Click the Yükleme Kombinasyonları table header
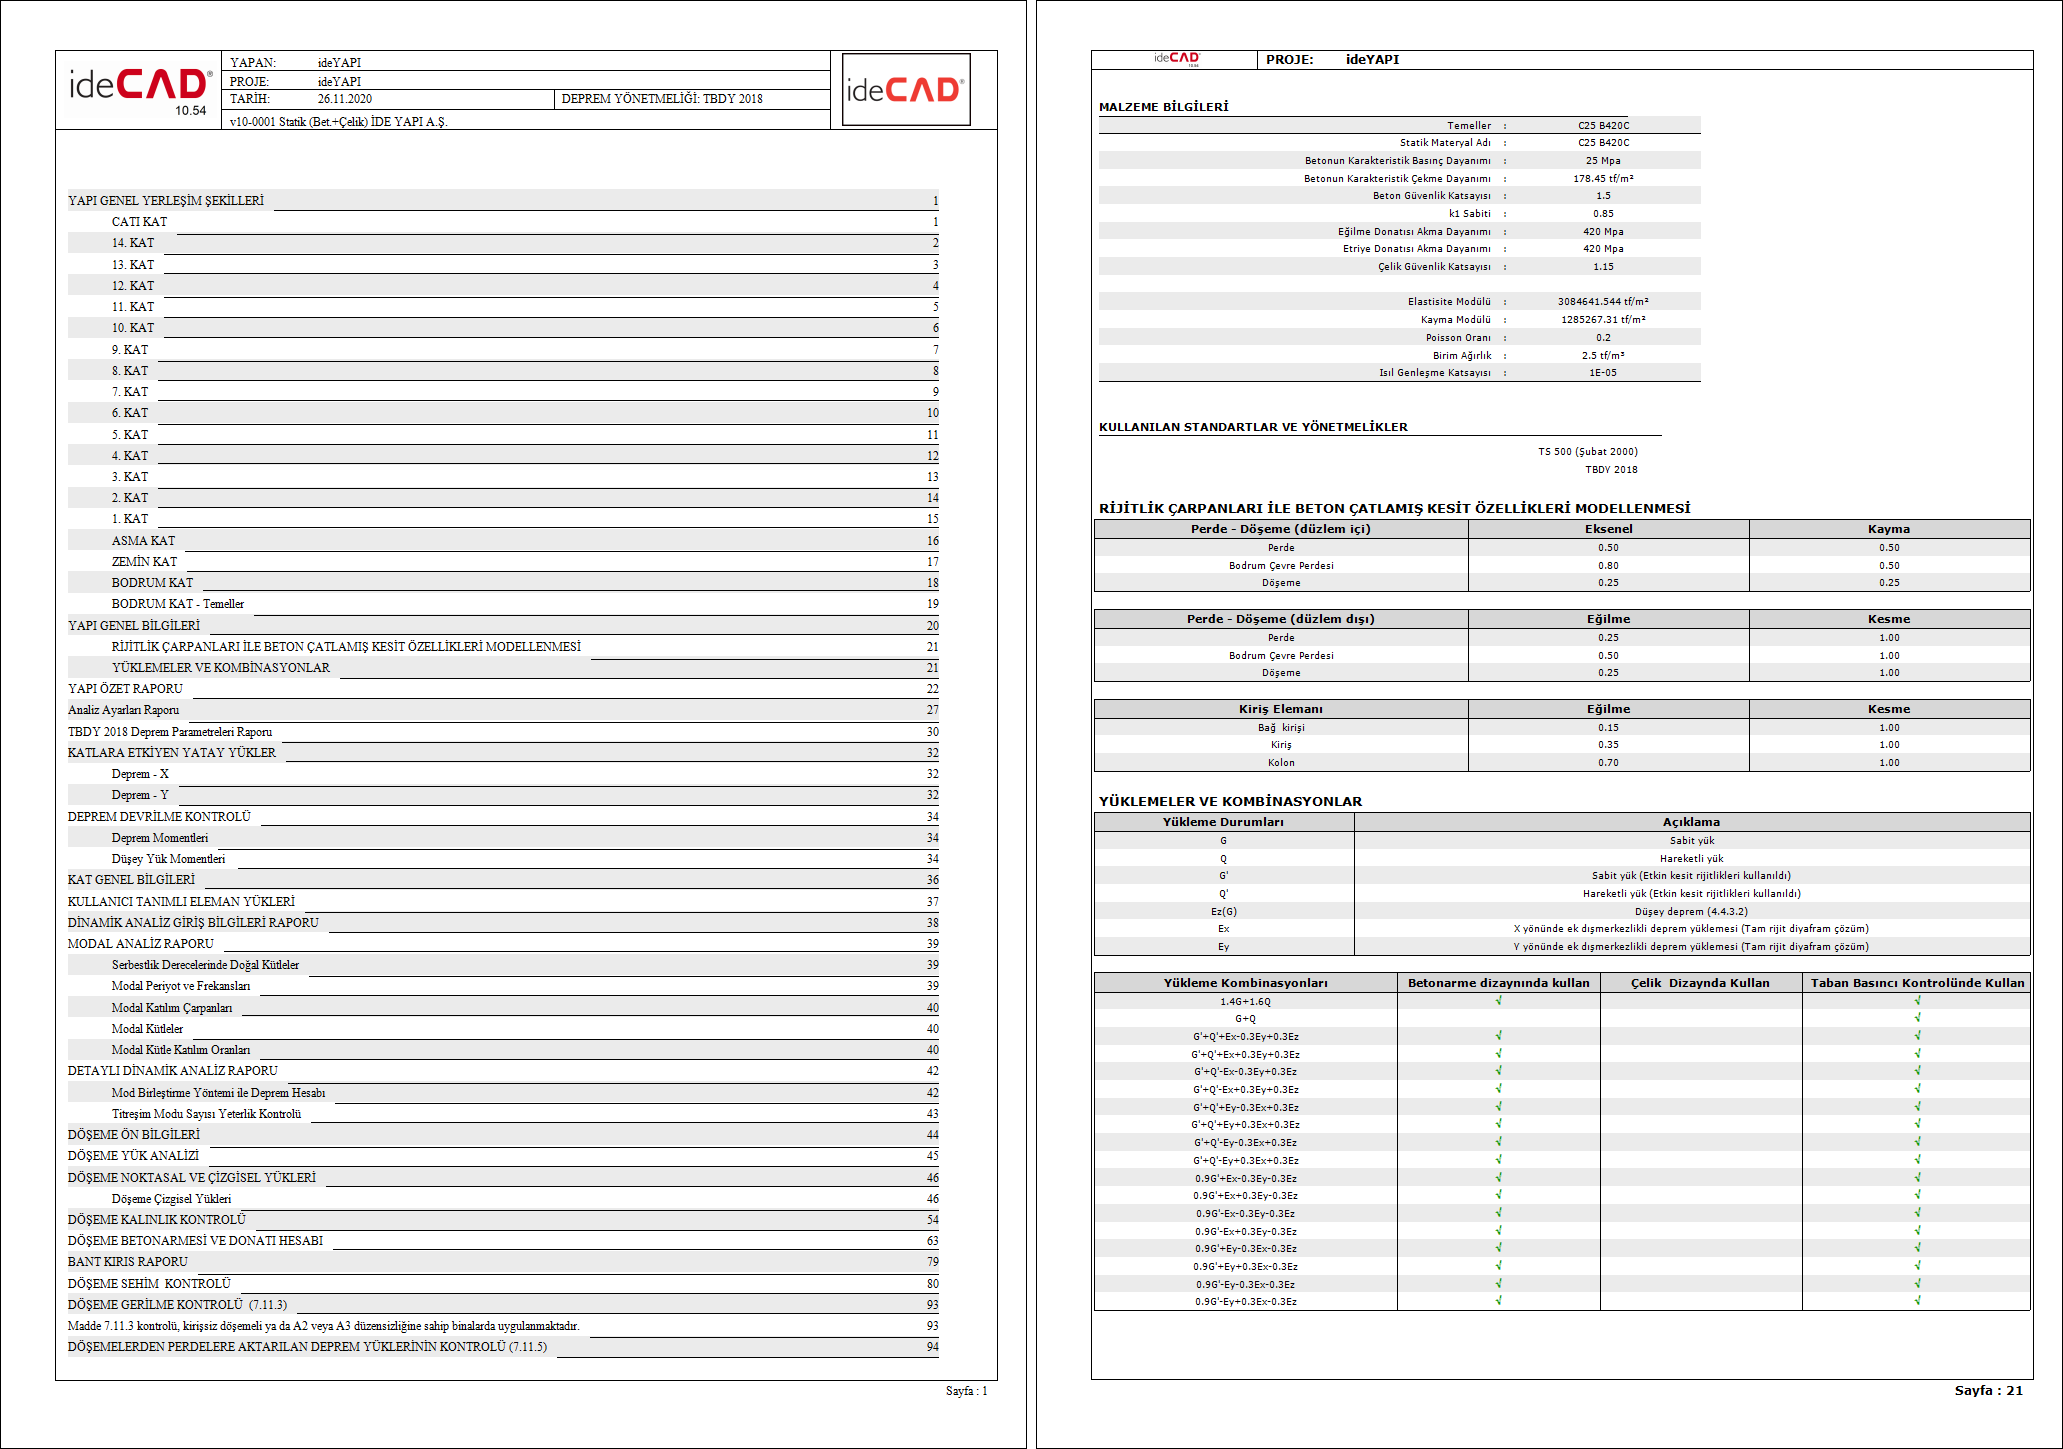2063x1449 pixels. pyautogui.click(x=1245, y=983)
